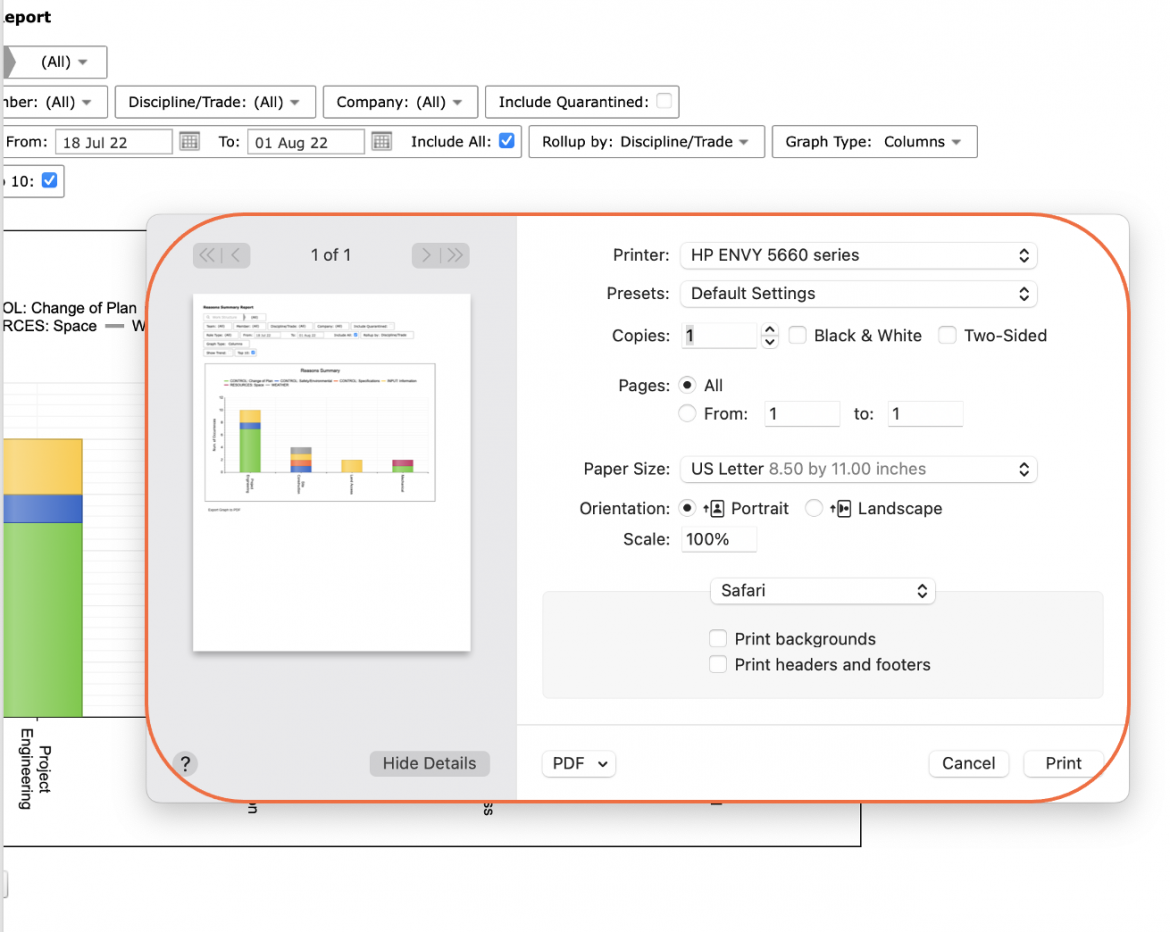Click the '1 of 1' page indicator text

(331, 255)
